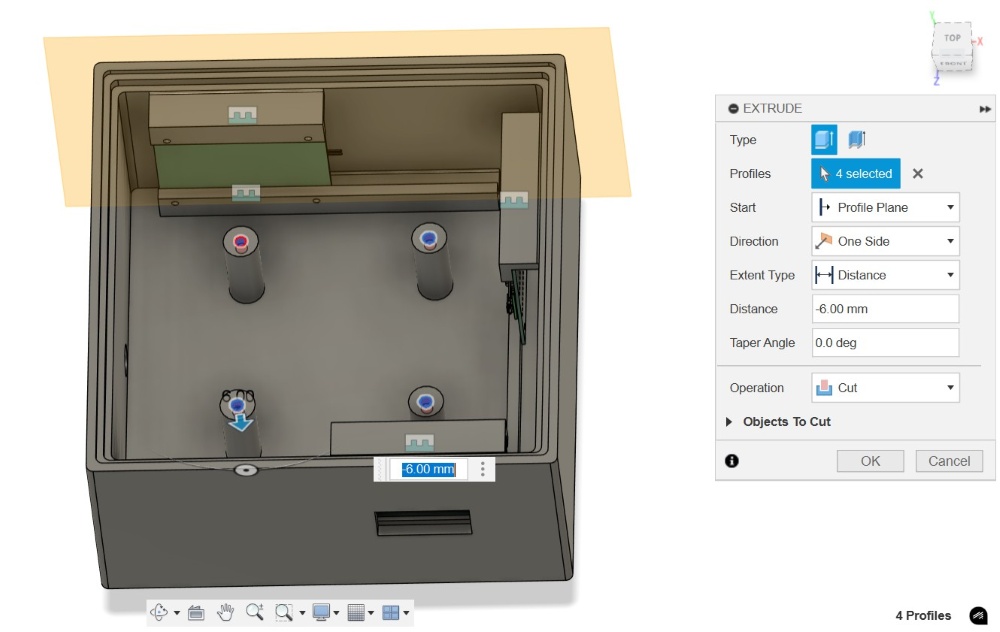Image resolution: width=1000 pixels, height=632 pixels.
Task: Select the Orbit navigation tool
Action: [x=158, y=613]
